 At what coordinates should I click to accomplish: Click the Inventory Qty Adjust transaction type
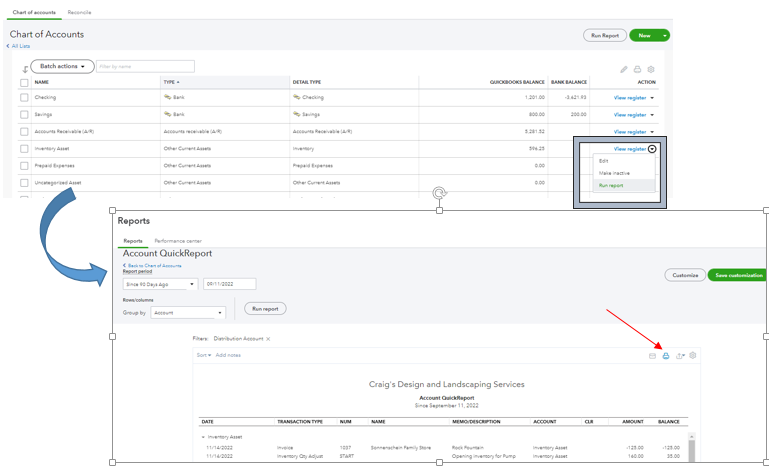(x=300, y=456)
